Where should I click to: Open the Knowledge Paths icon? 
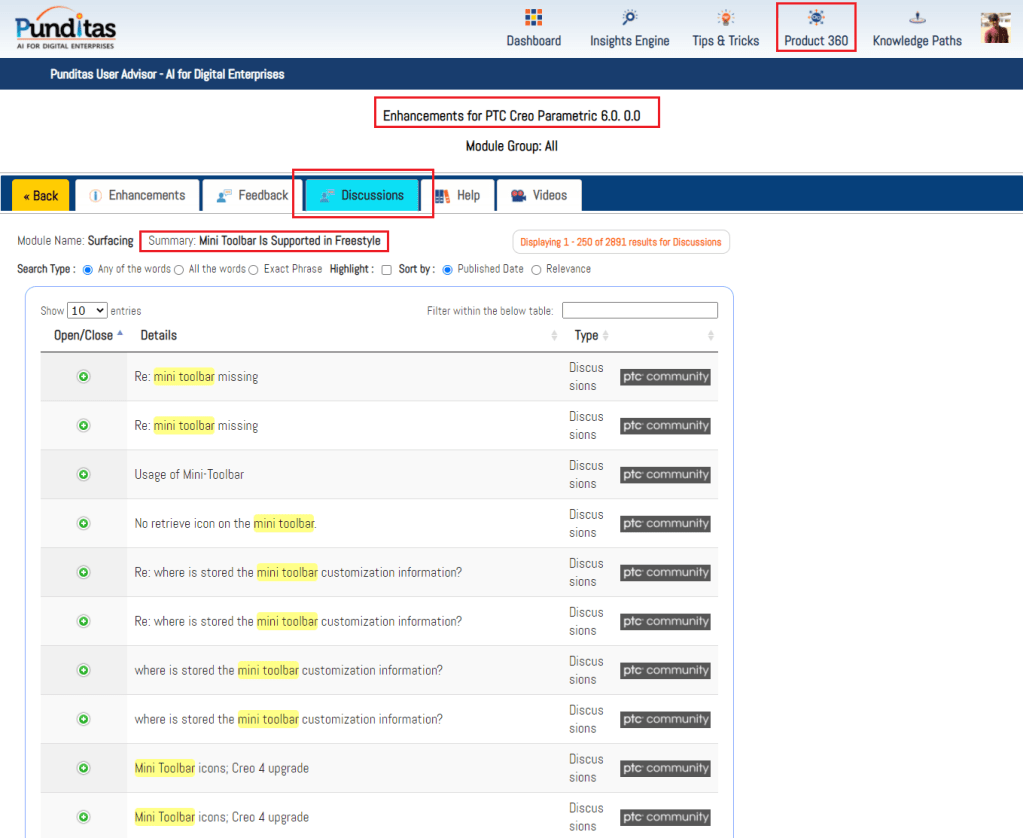pos(916,18)
